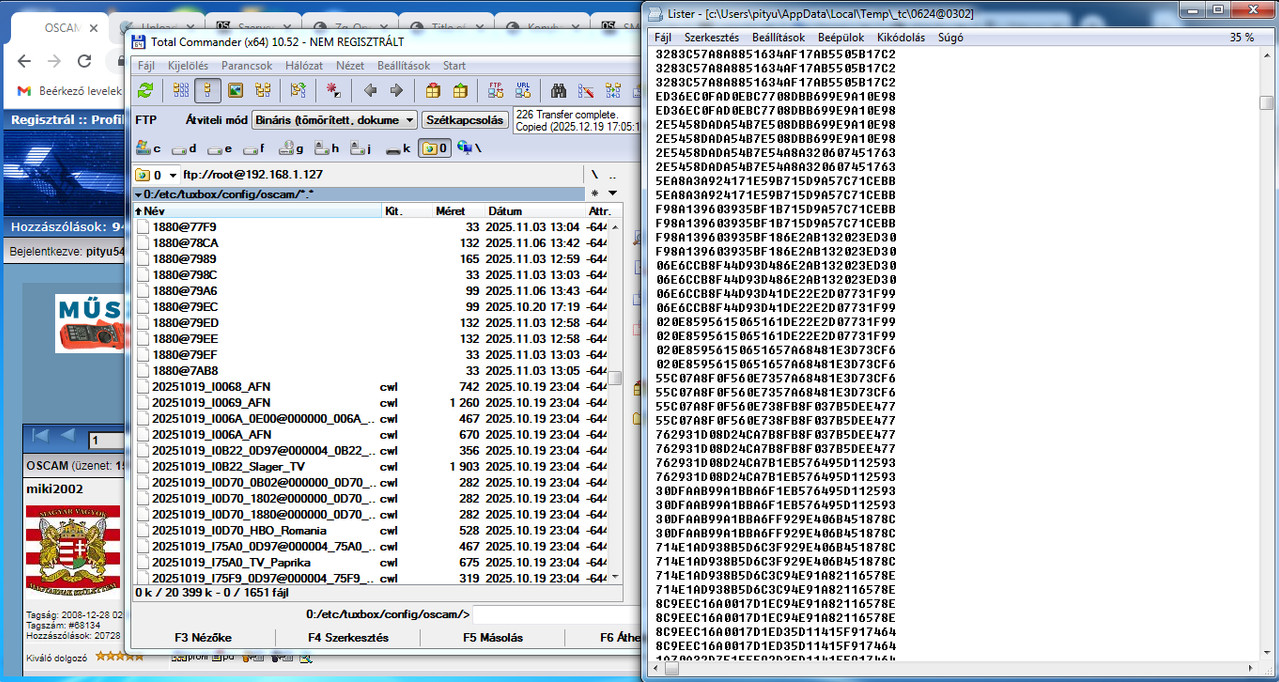Viewport: 1279px width, 682px height.
Task: Switch to drive k
Action: (x=396, y=148)
